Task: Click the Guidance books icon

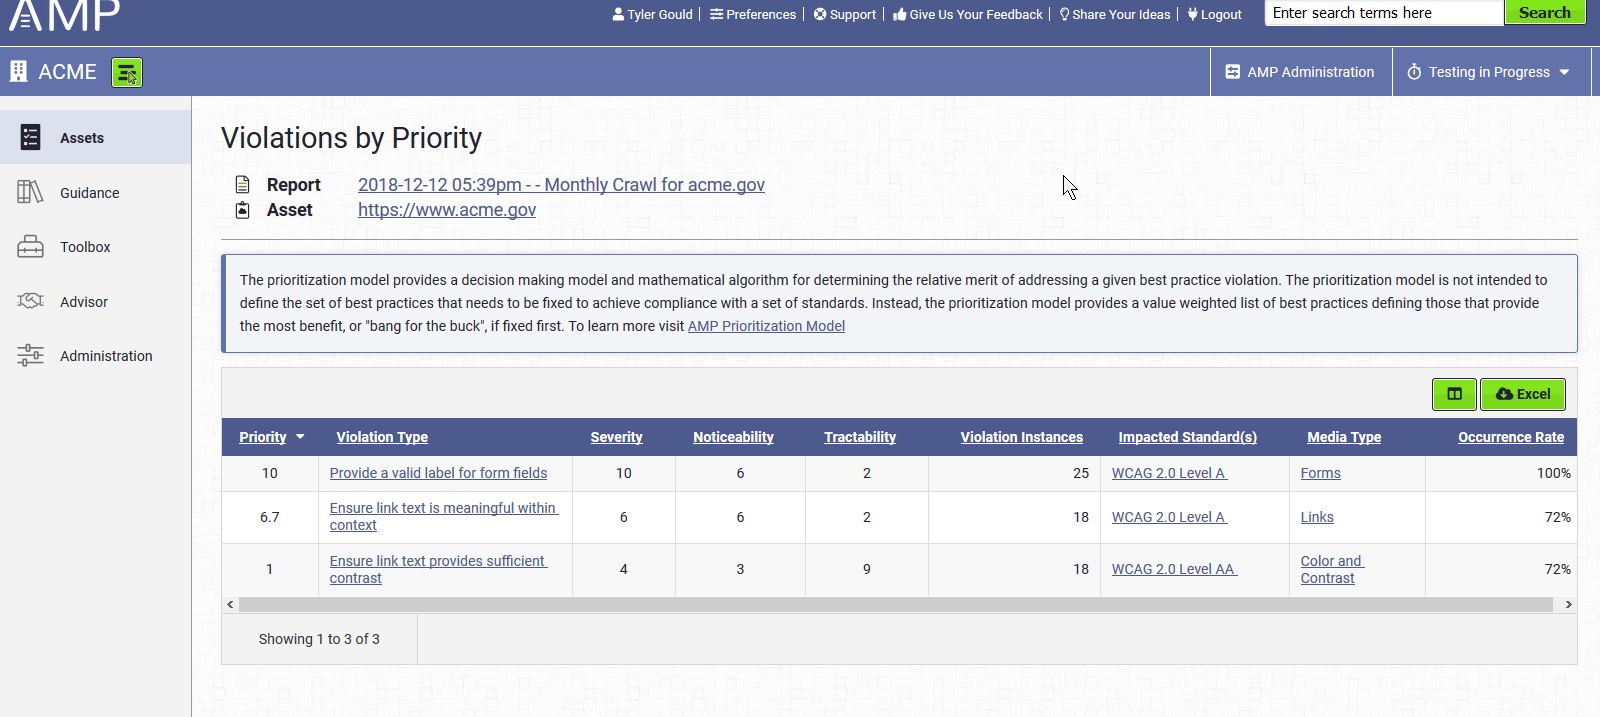Action: coord(31,192)
